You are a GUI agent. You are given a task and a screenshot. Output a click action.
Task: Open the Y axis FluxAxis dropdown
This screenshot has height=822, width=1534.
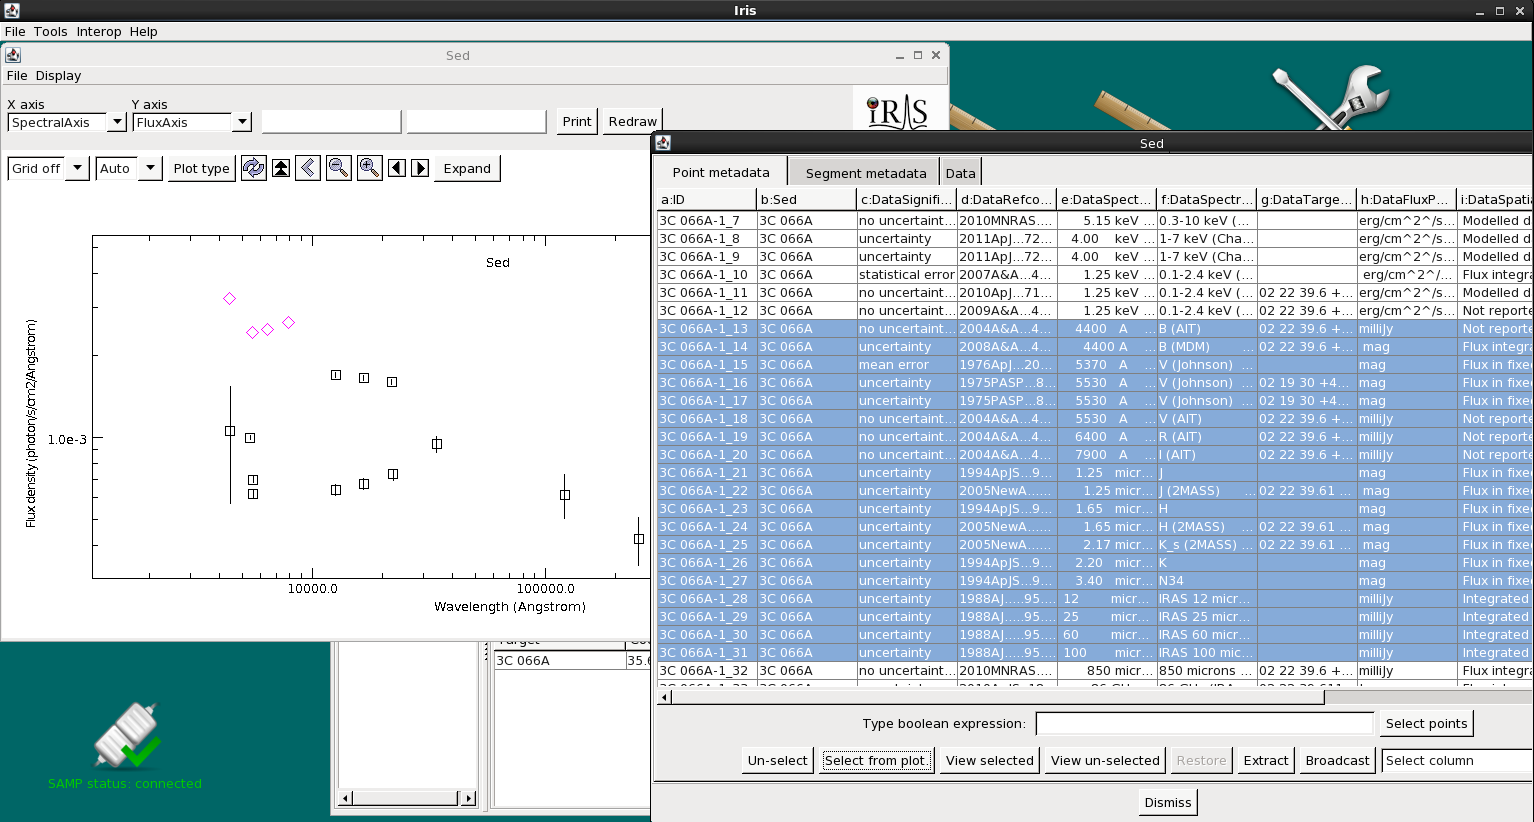pyautogui.click(x=241, y=122)
